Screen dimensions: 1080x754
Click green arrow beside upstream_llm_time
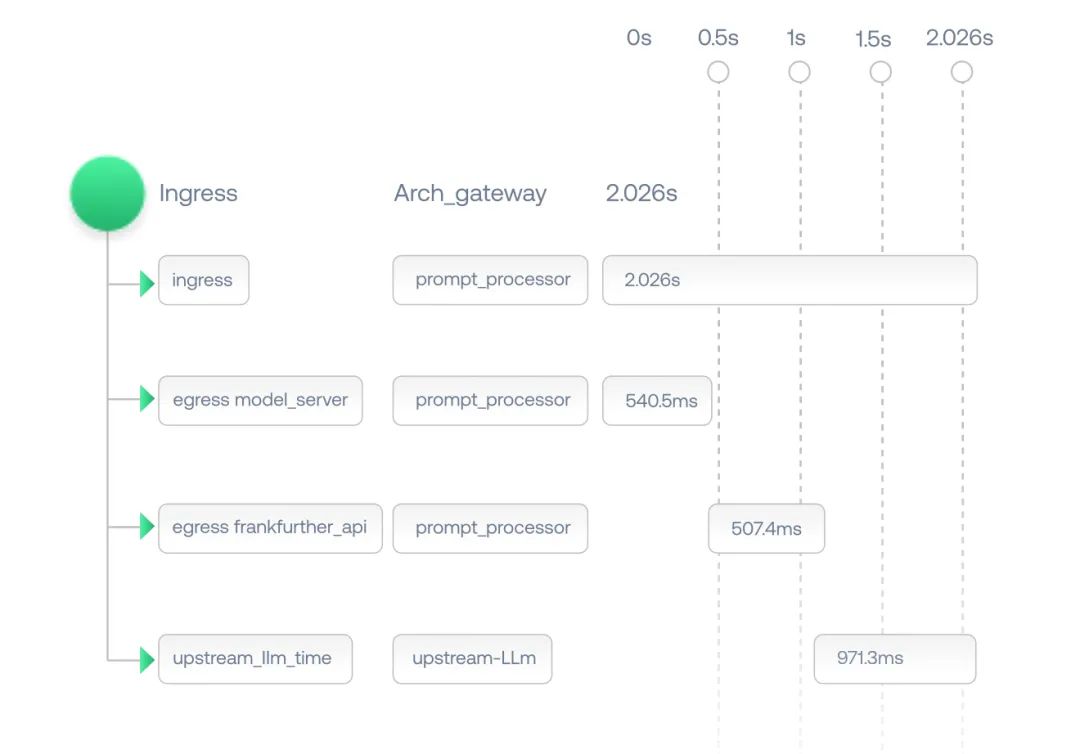coord(147,660)
